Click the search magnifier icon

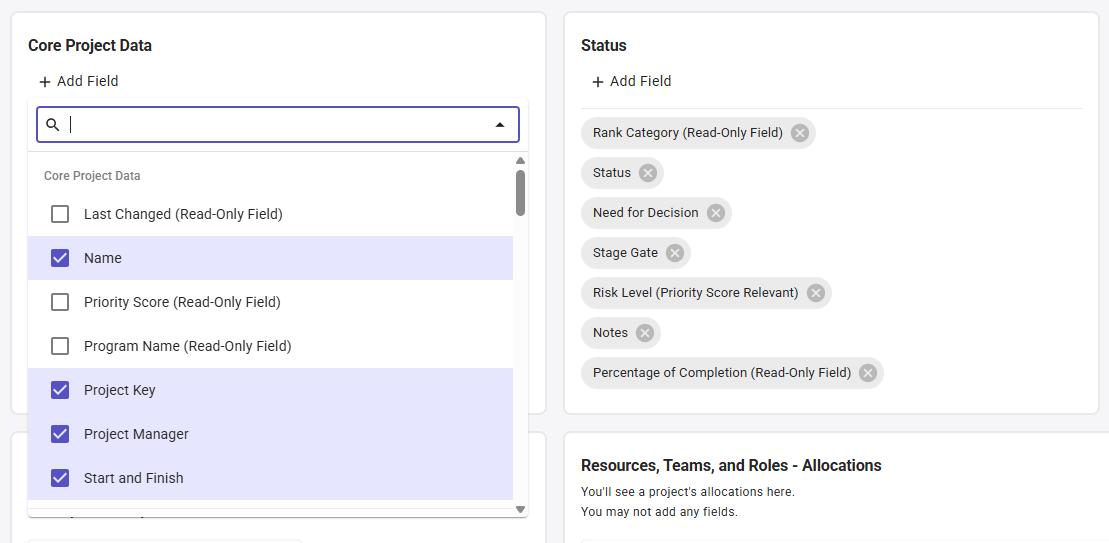coord(54,125)
